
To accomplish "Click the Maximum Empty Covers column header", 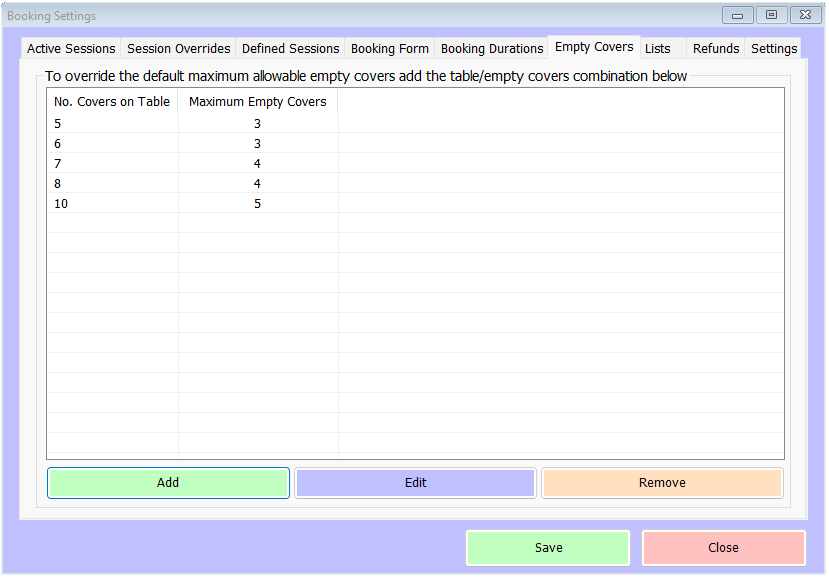I will (258, 101).
